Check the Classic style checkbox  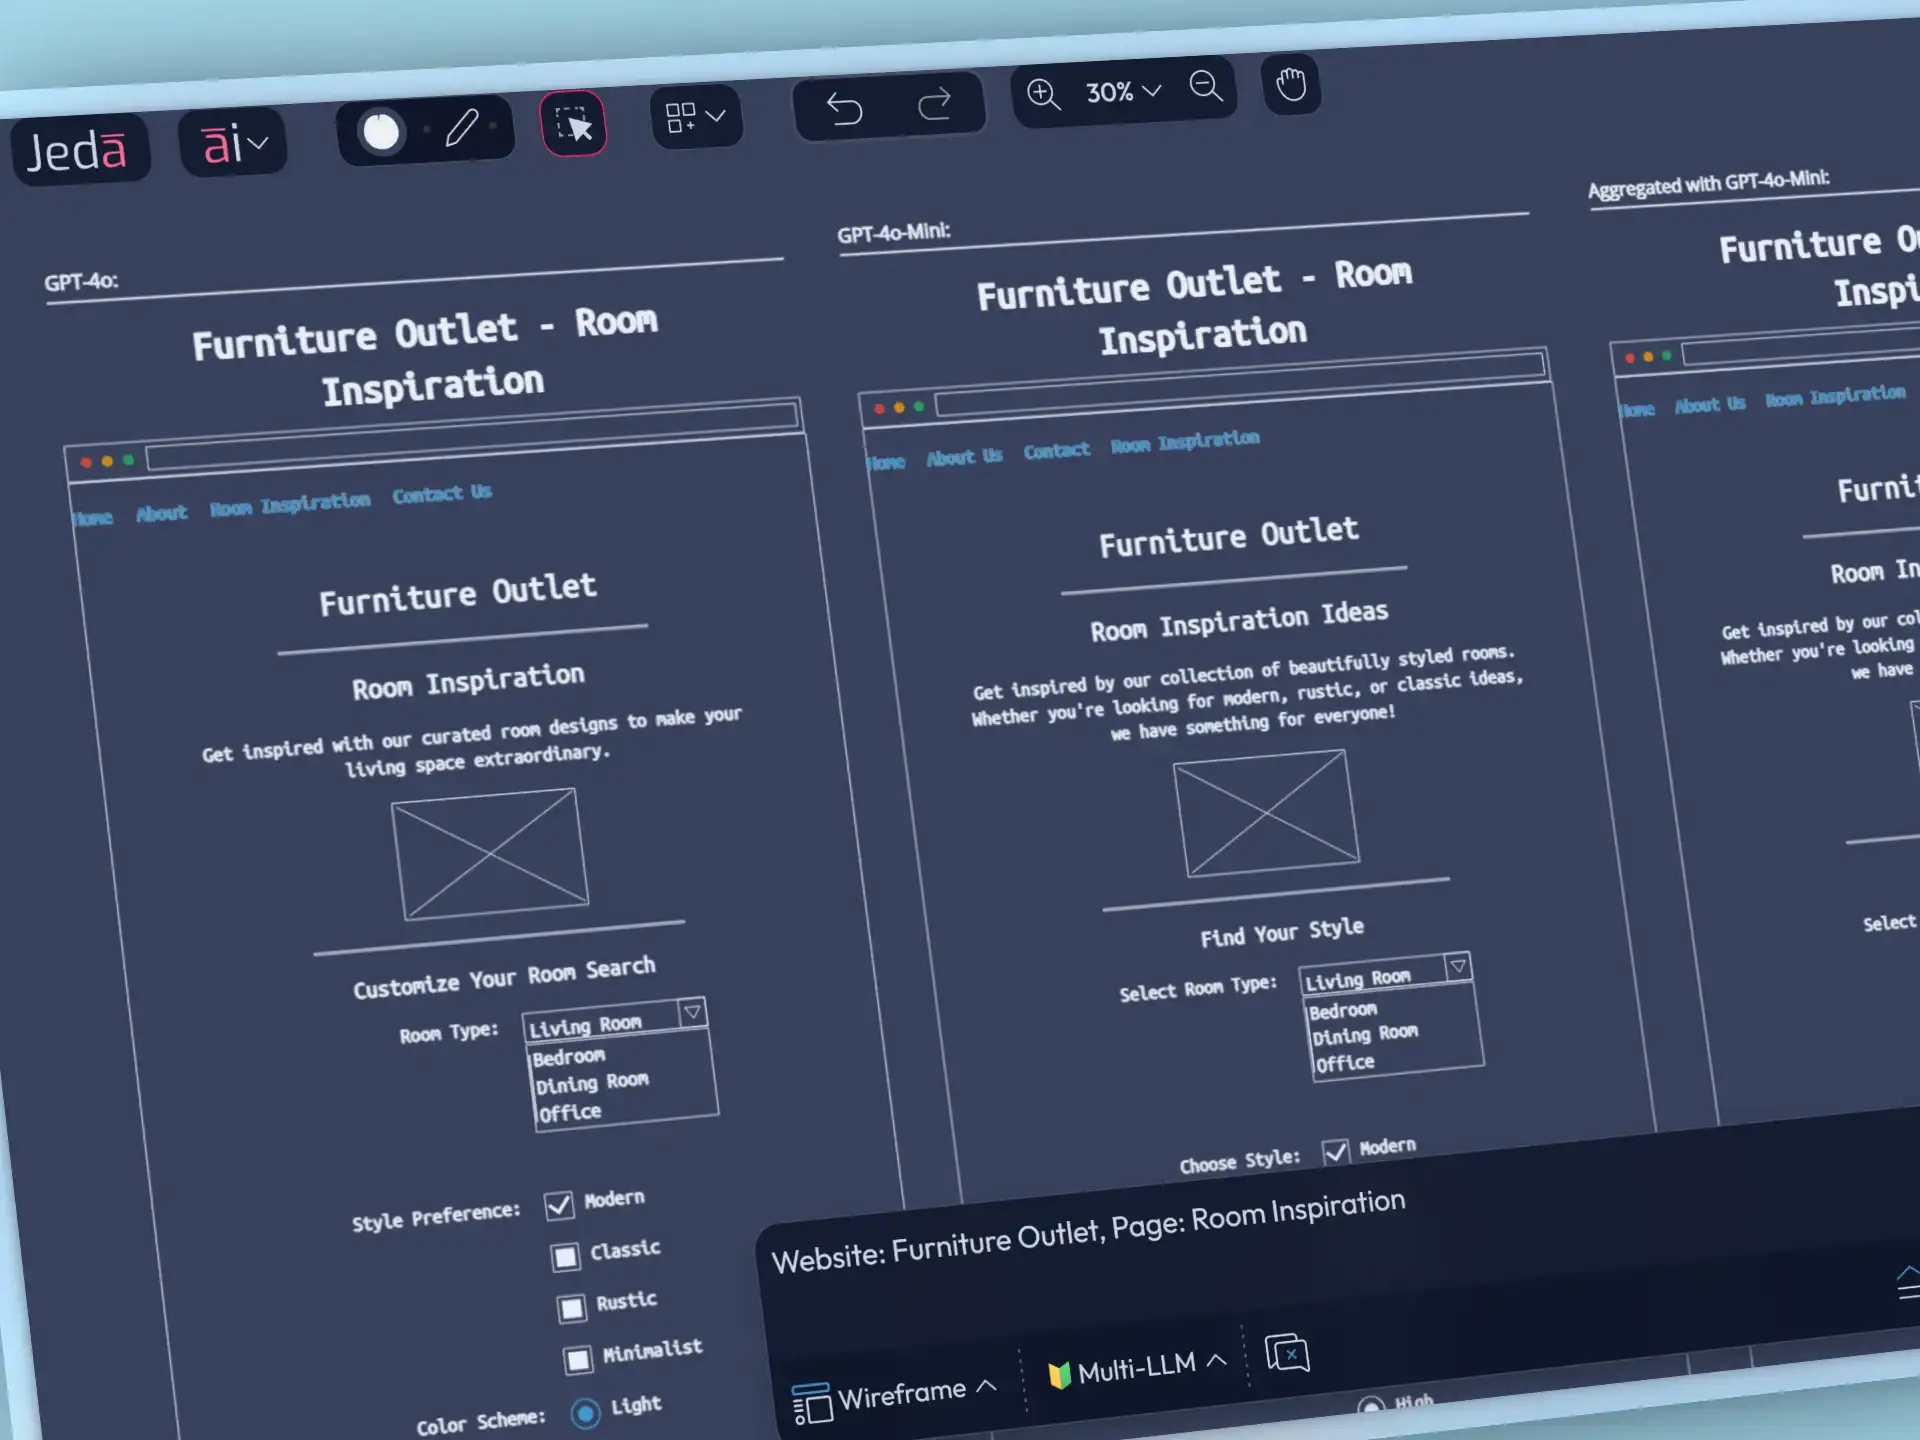tap(566, 1256)
